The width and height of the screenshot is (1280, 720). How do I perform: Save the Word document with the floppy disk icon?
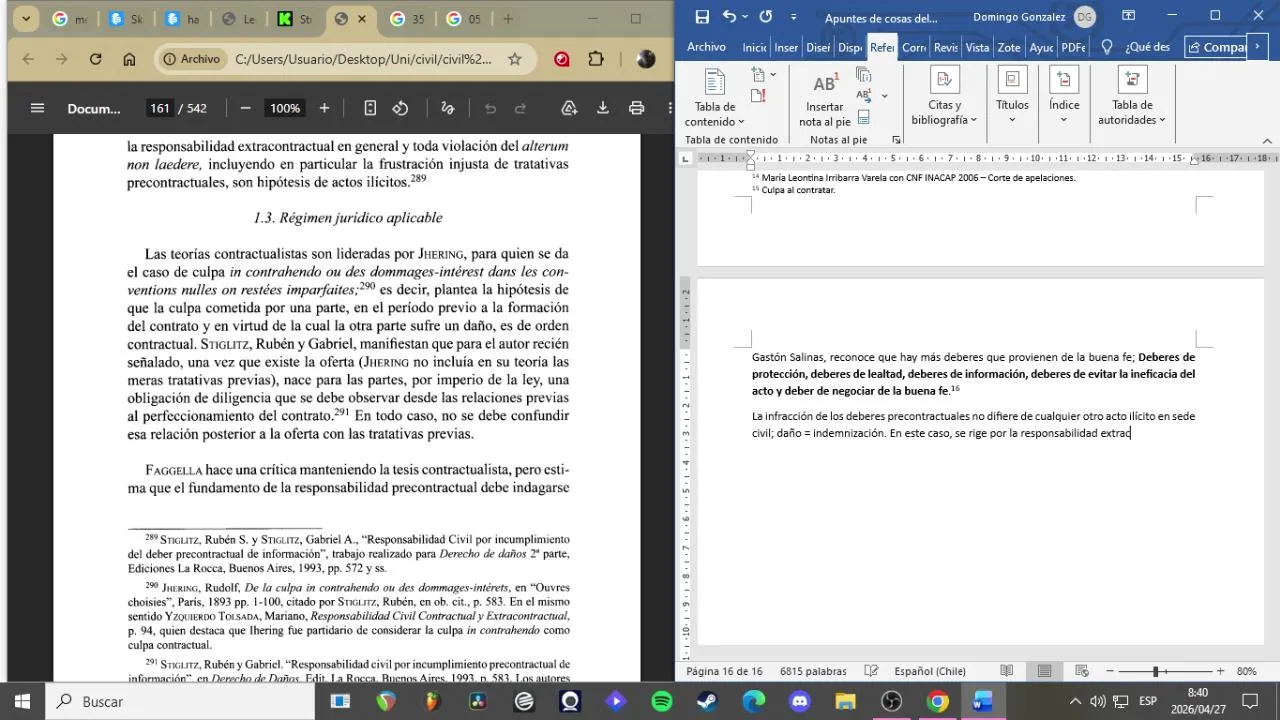(702, 17)
